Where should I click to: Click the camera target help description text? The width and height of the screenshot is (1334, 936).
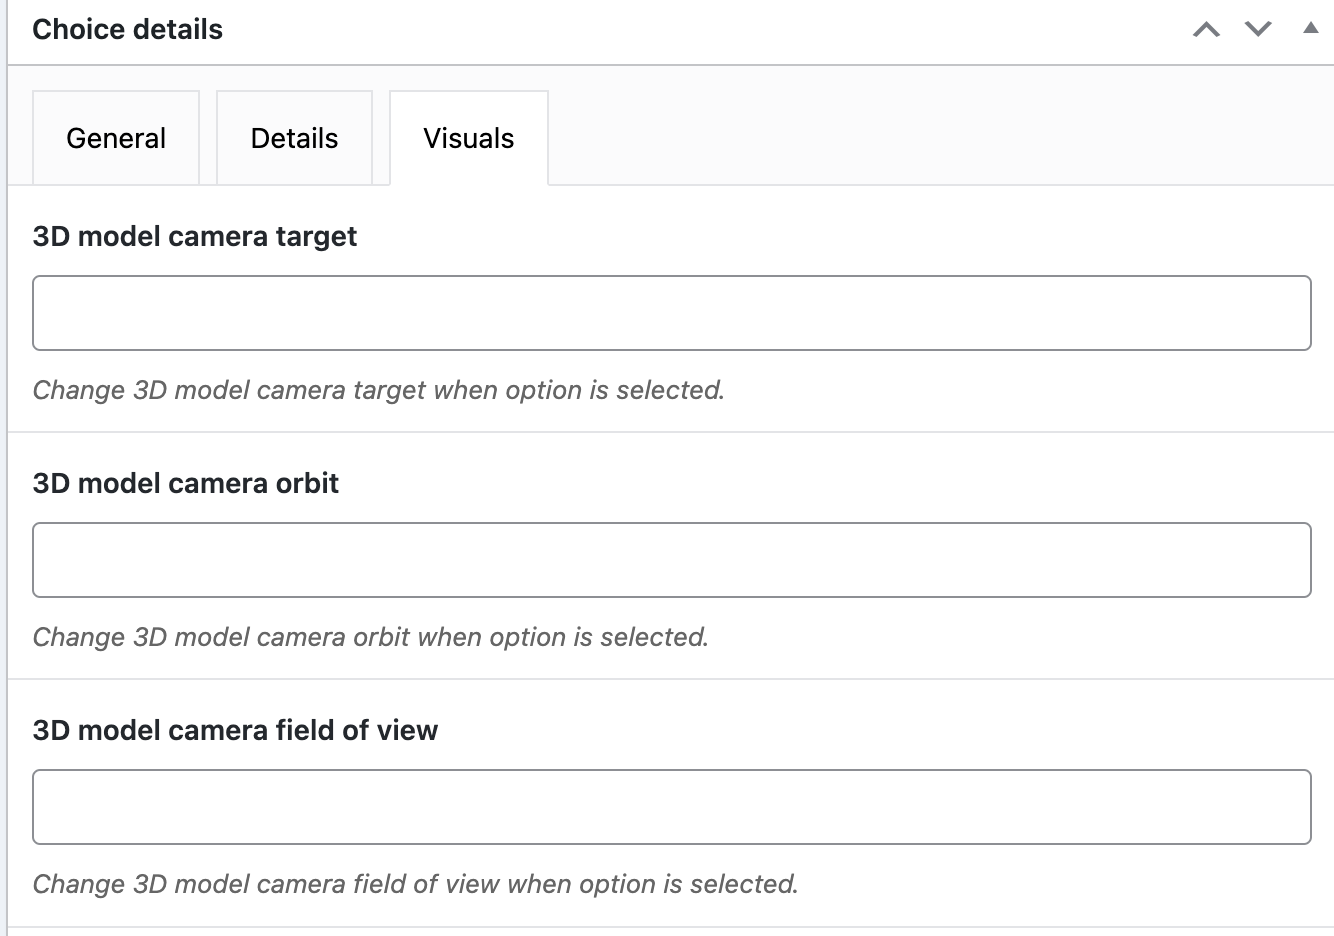tap(378, 390)
